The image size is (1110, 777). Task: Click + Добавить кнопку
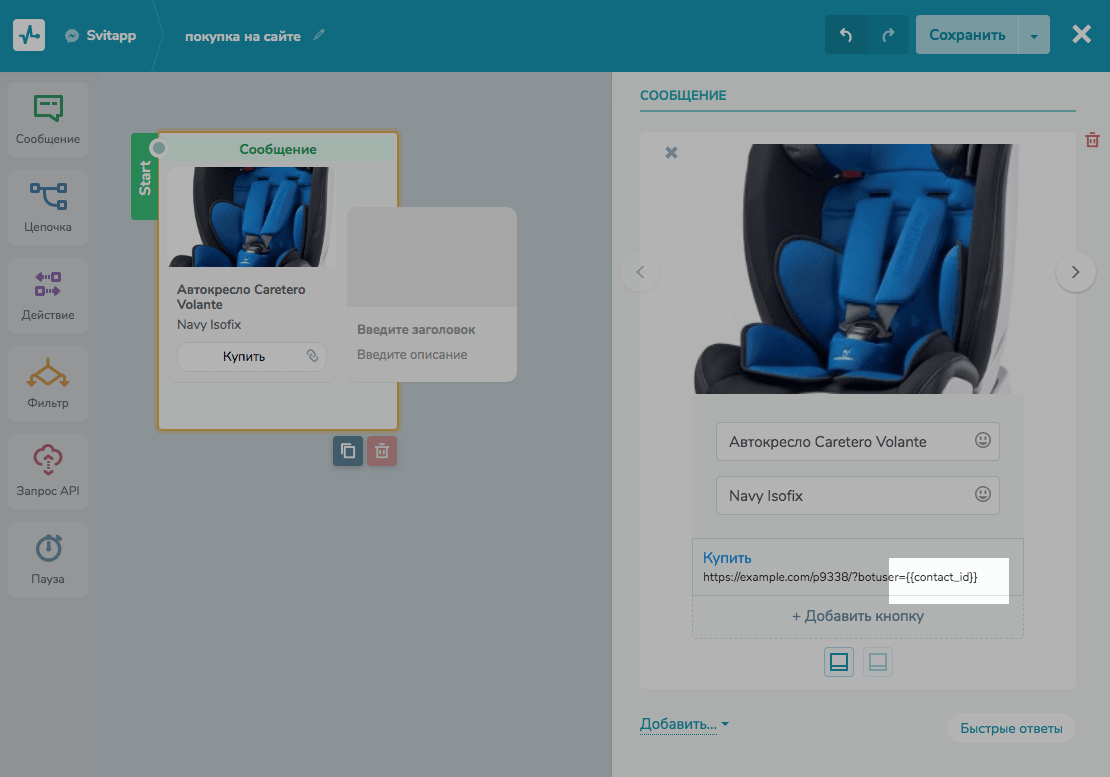[x=857, y=616]
